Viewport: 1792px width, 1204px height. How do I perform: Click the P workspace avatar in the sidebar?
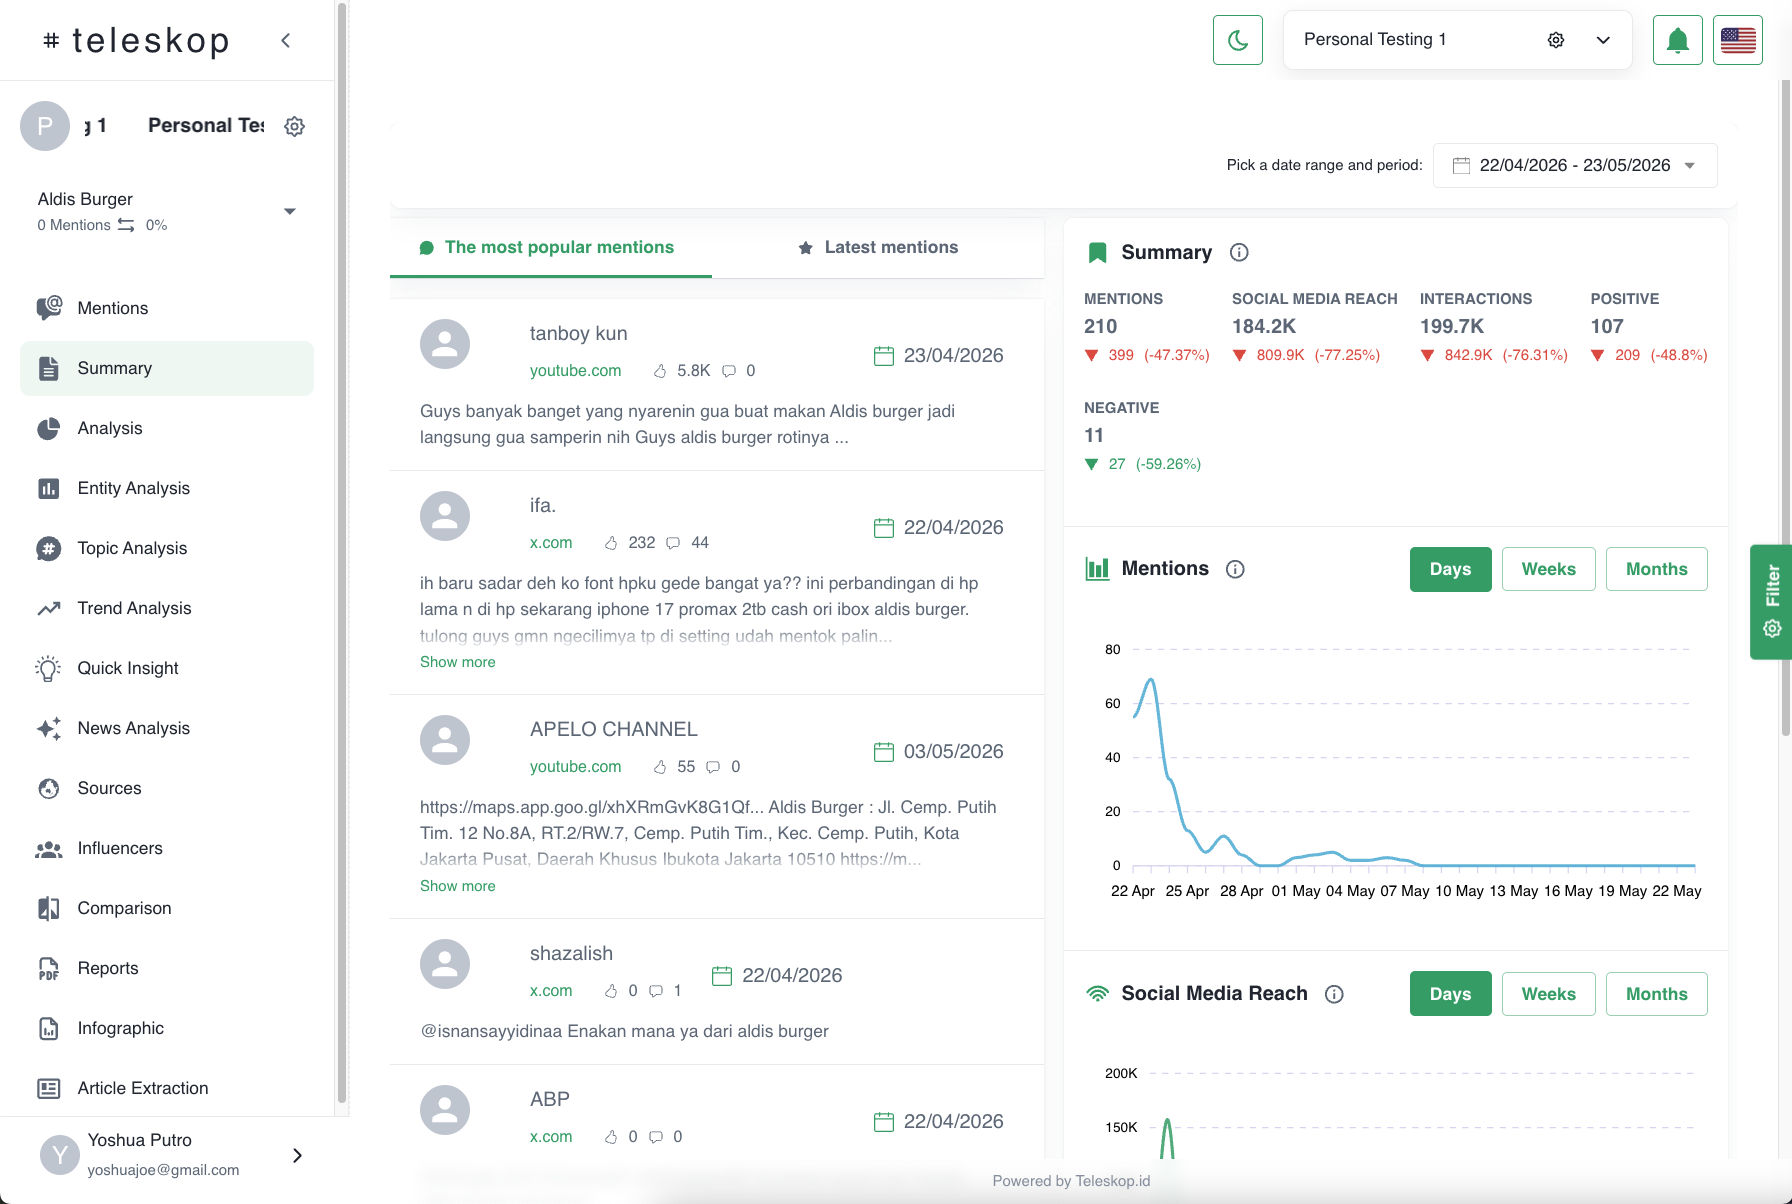click(45, 126)
